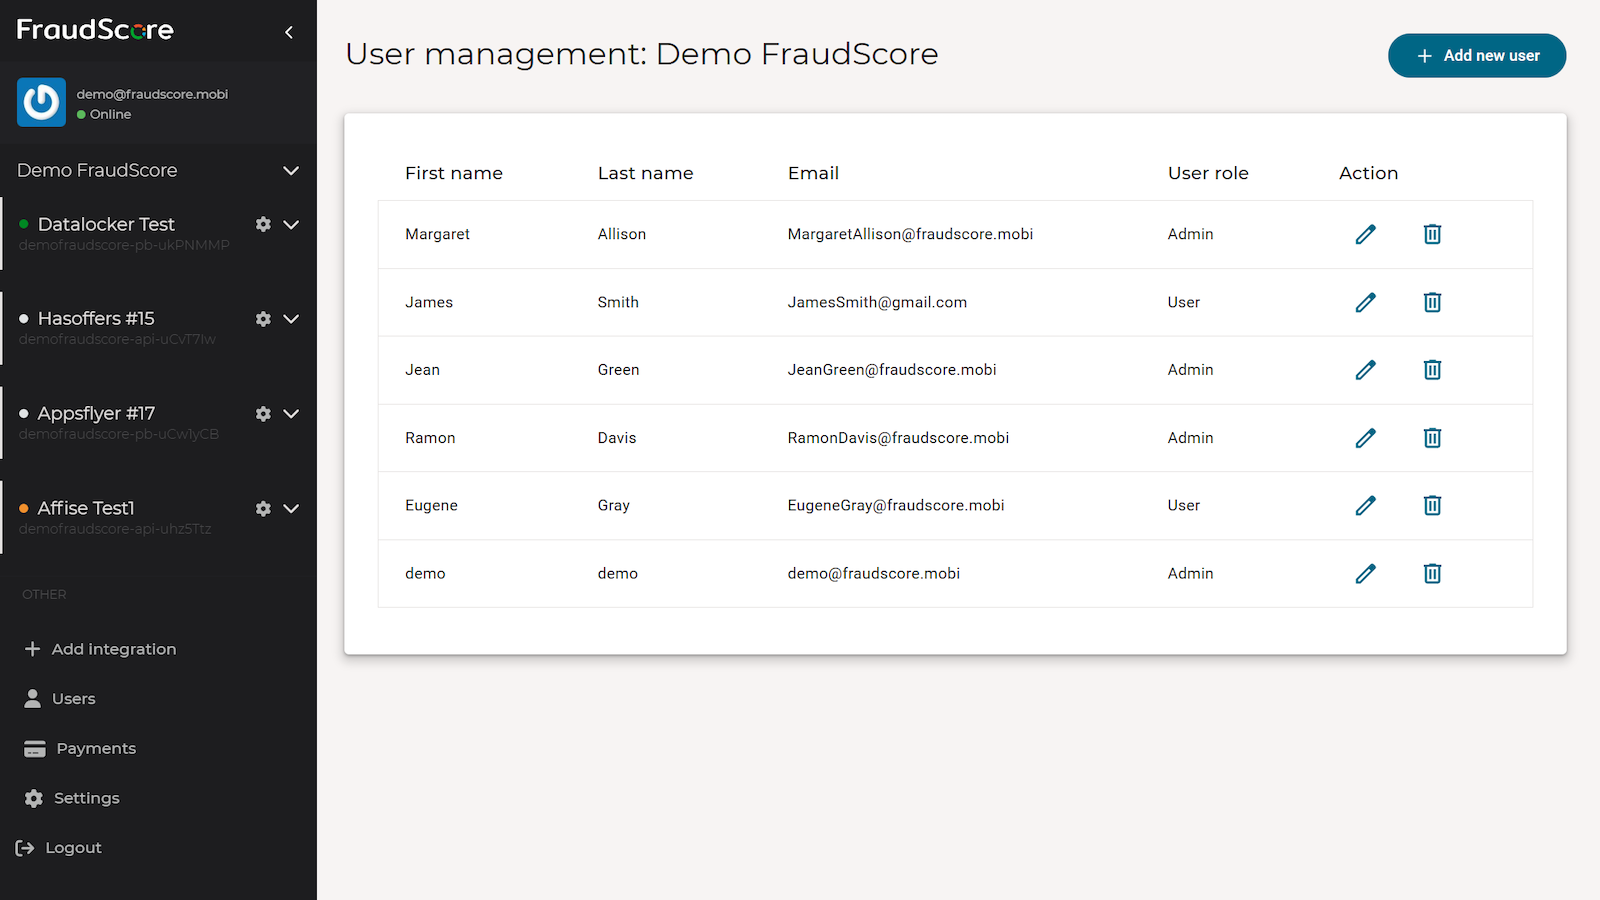This screenshot has height=900, width=1600.
Task: Edit Jean Green's user entry
Action: click(1365, 370)
